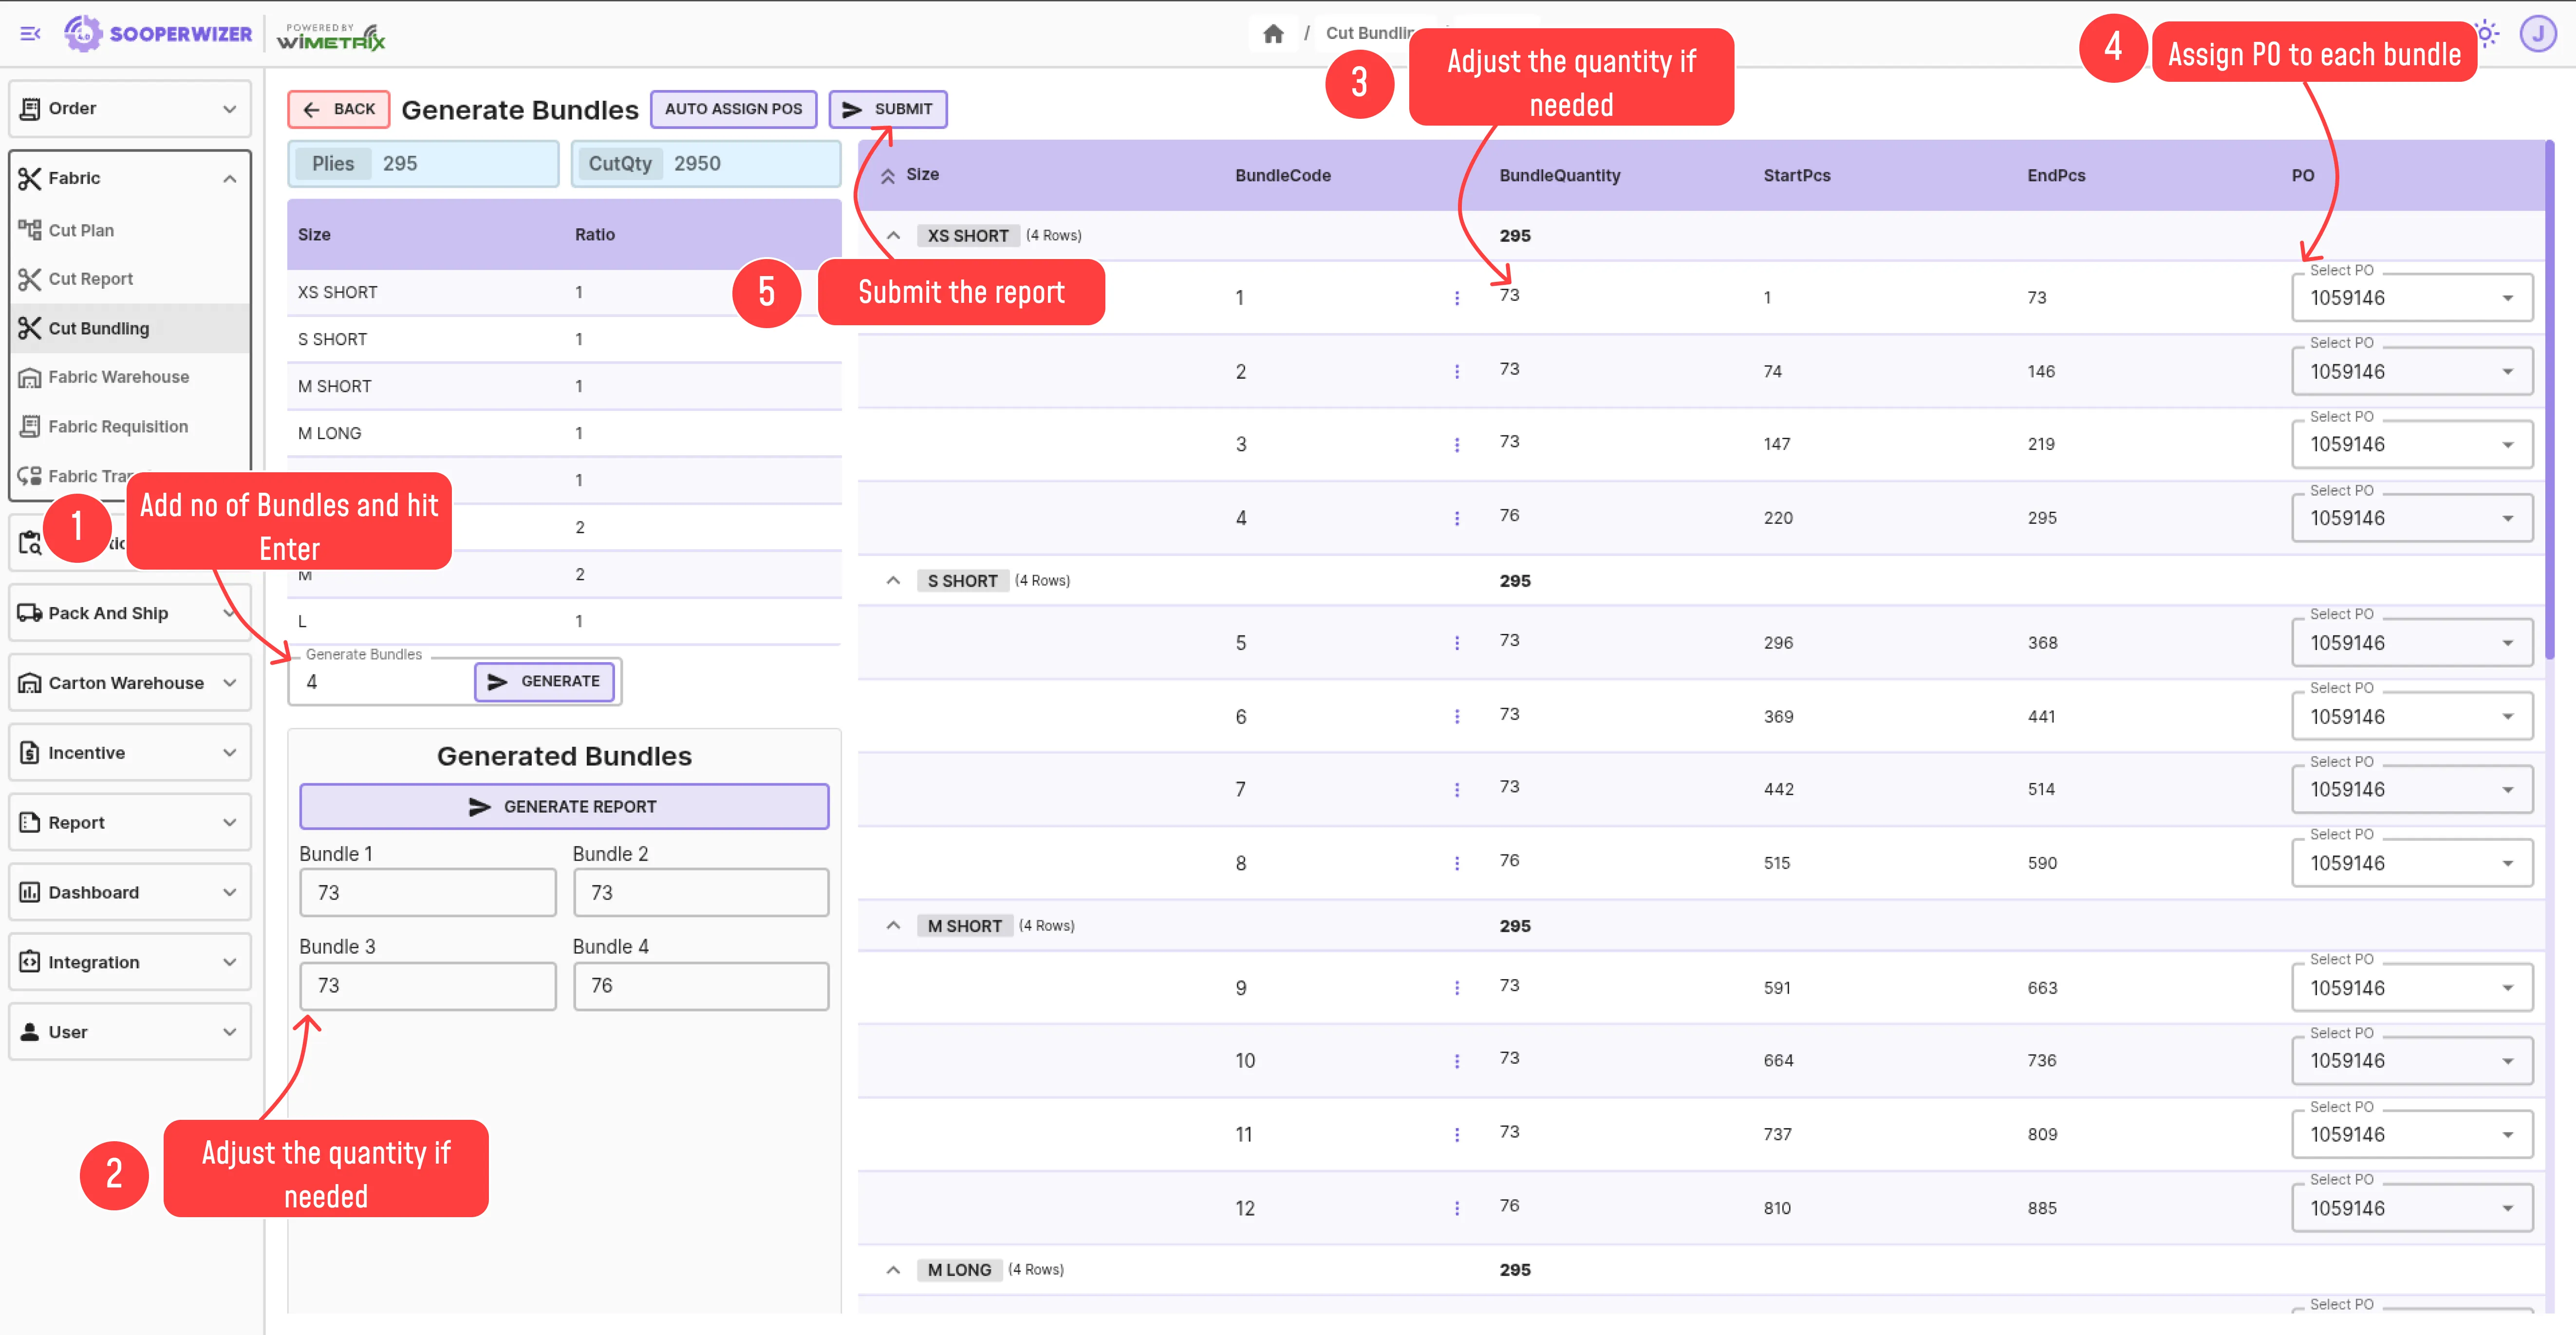
Task: Click the collapse-all arrows beside Size header
Action: (887, 176)
